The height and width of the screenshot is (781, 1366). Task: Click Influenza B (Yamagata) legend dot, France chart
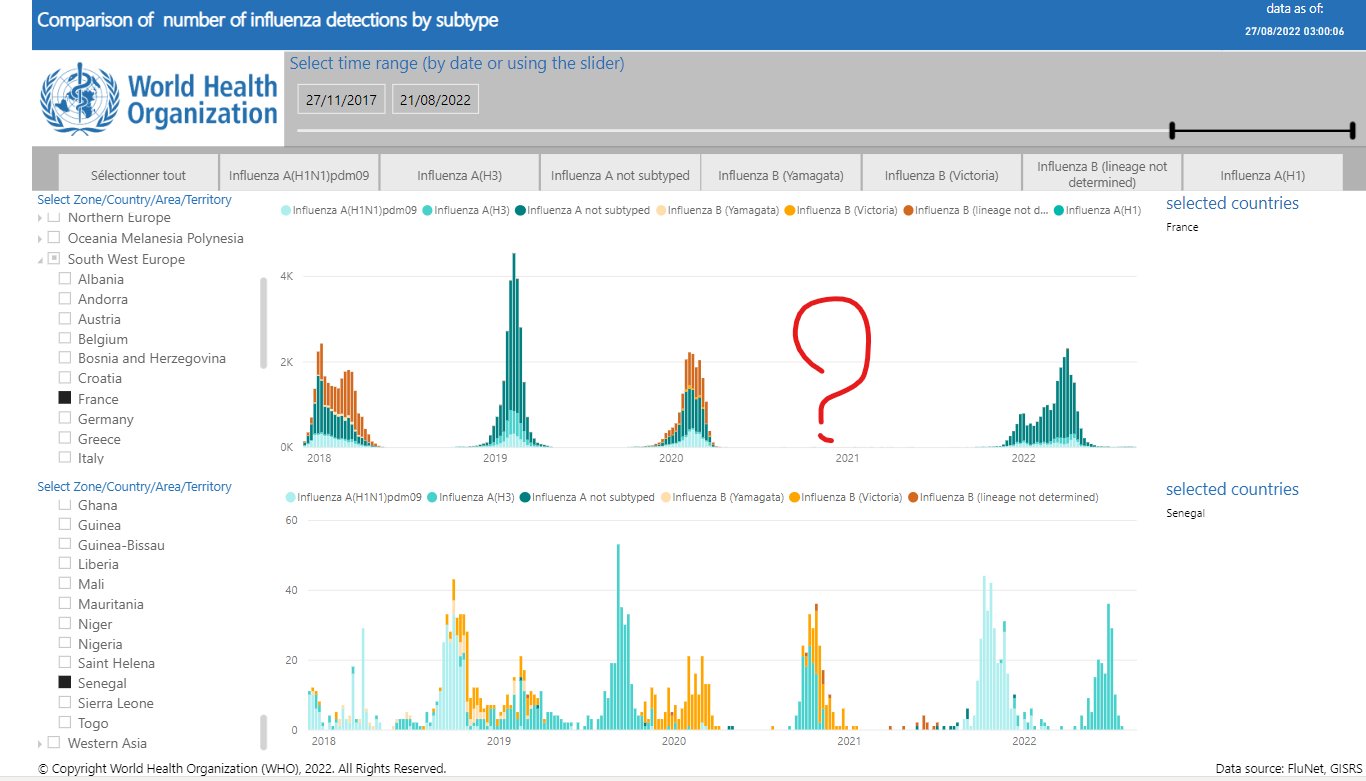click(x=661, y=211)
